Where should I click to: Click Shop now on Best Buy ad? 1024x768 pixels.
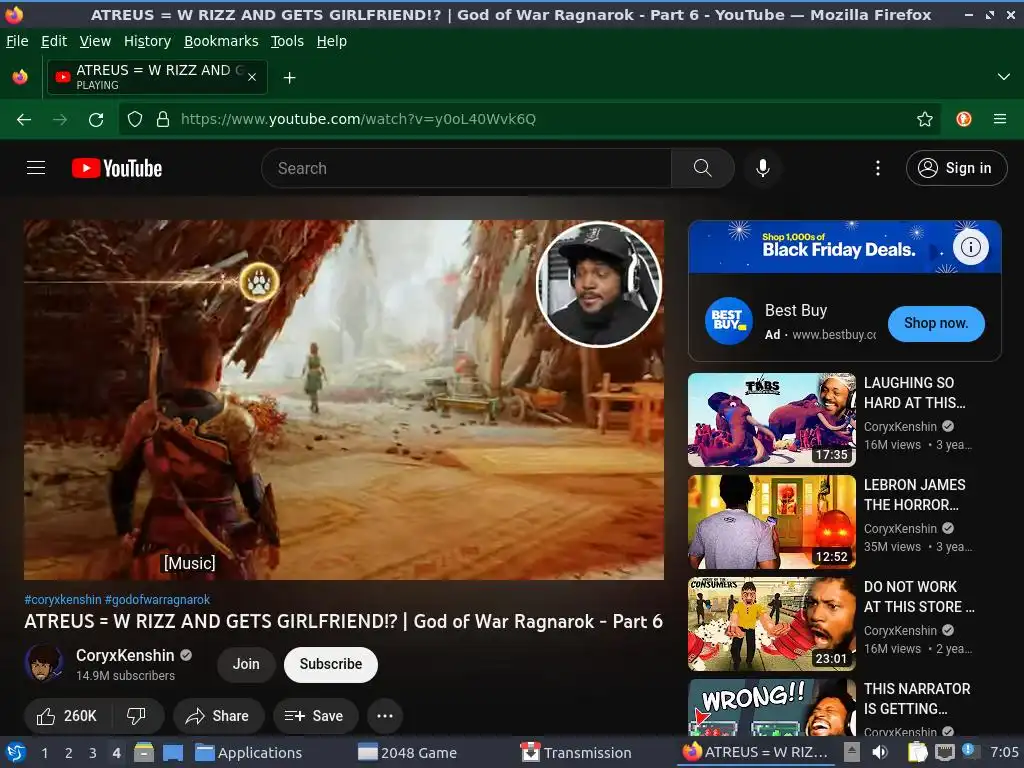936,323
